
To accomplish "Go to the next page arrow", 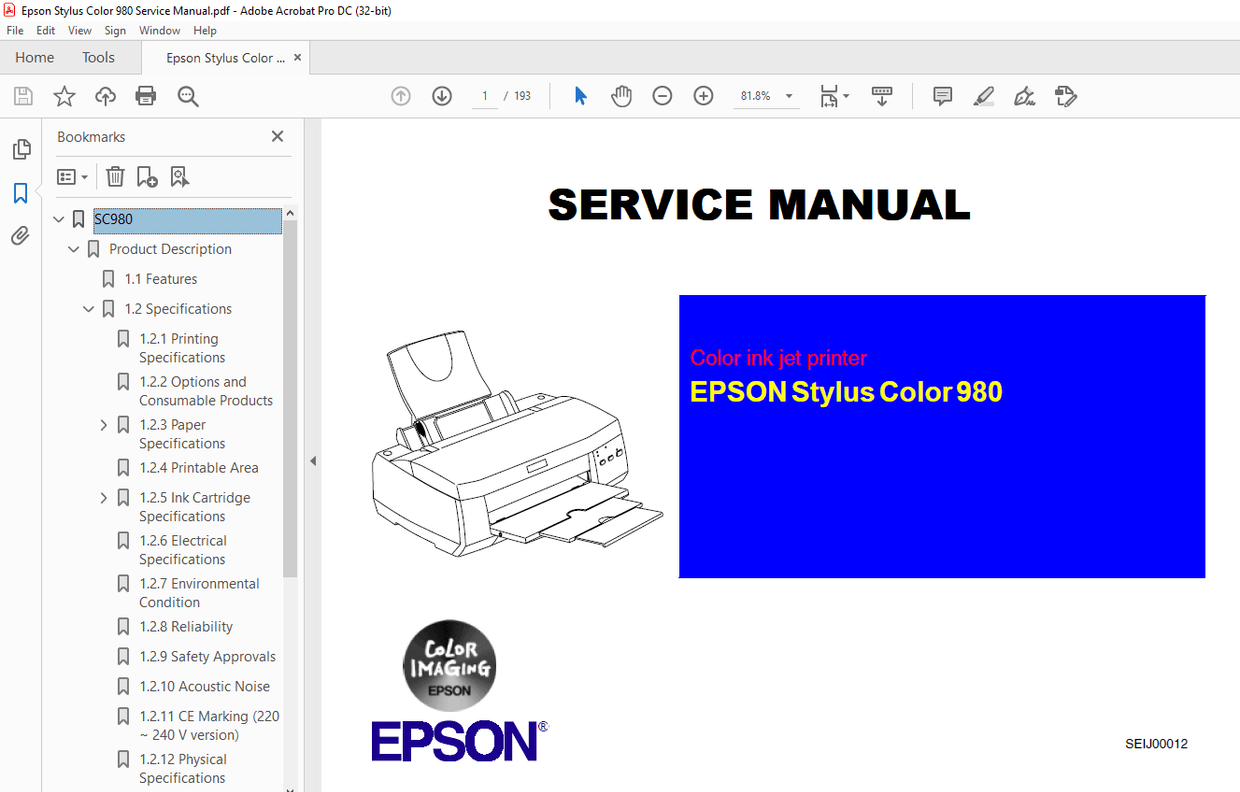I will coord(442,96).
